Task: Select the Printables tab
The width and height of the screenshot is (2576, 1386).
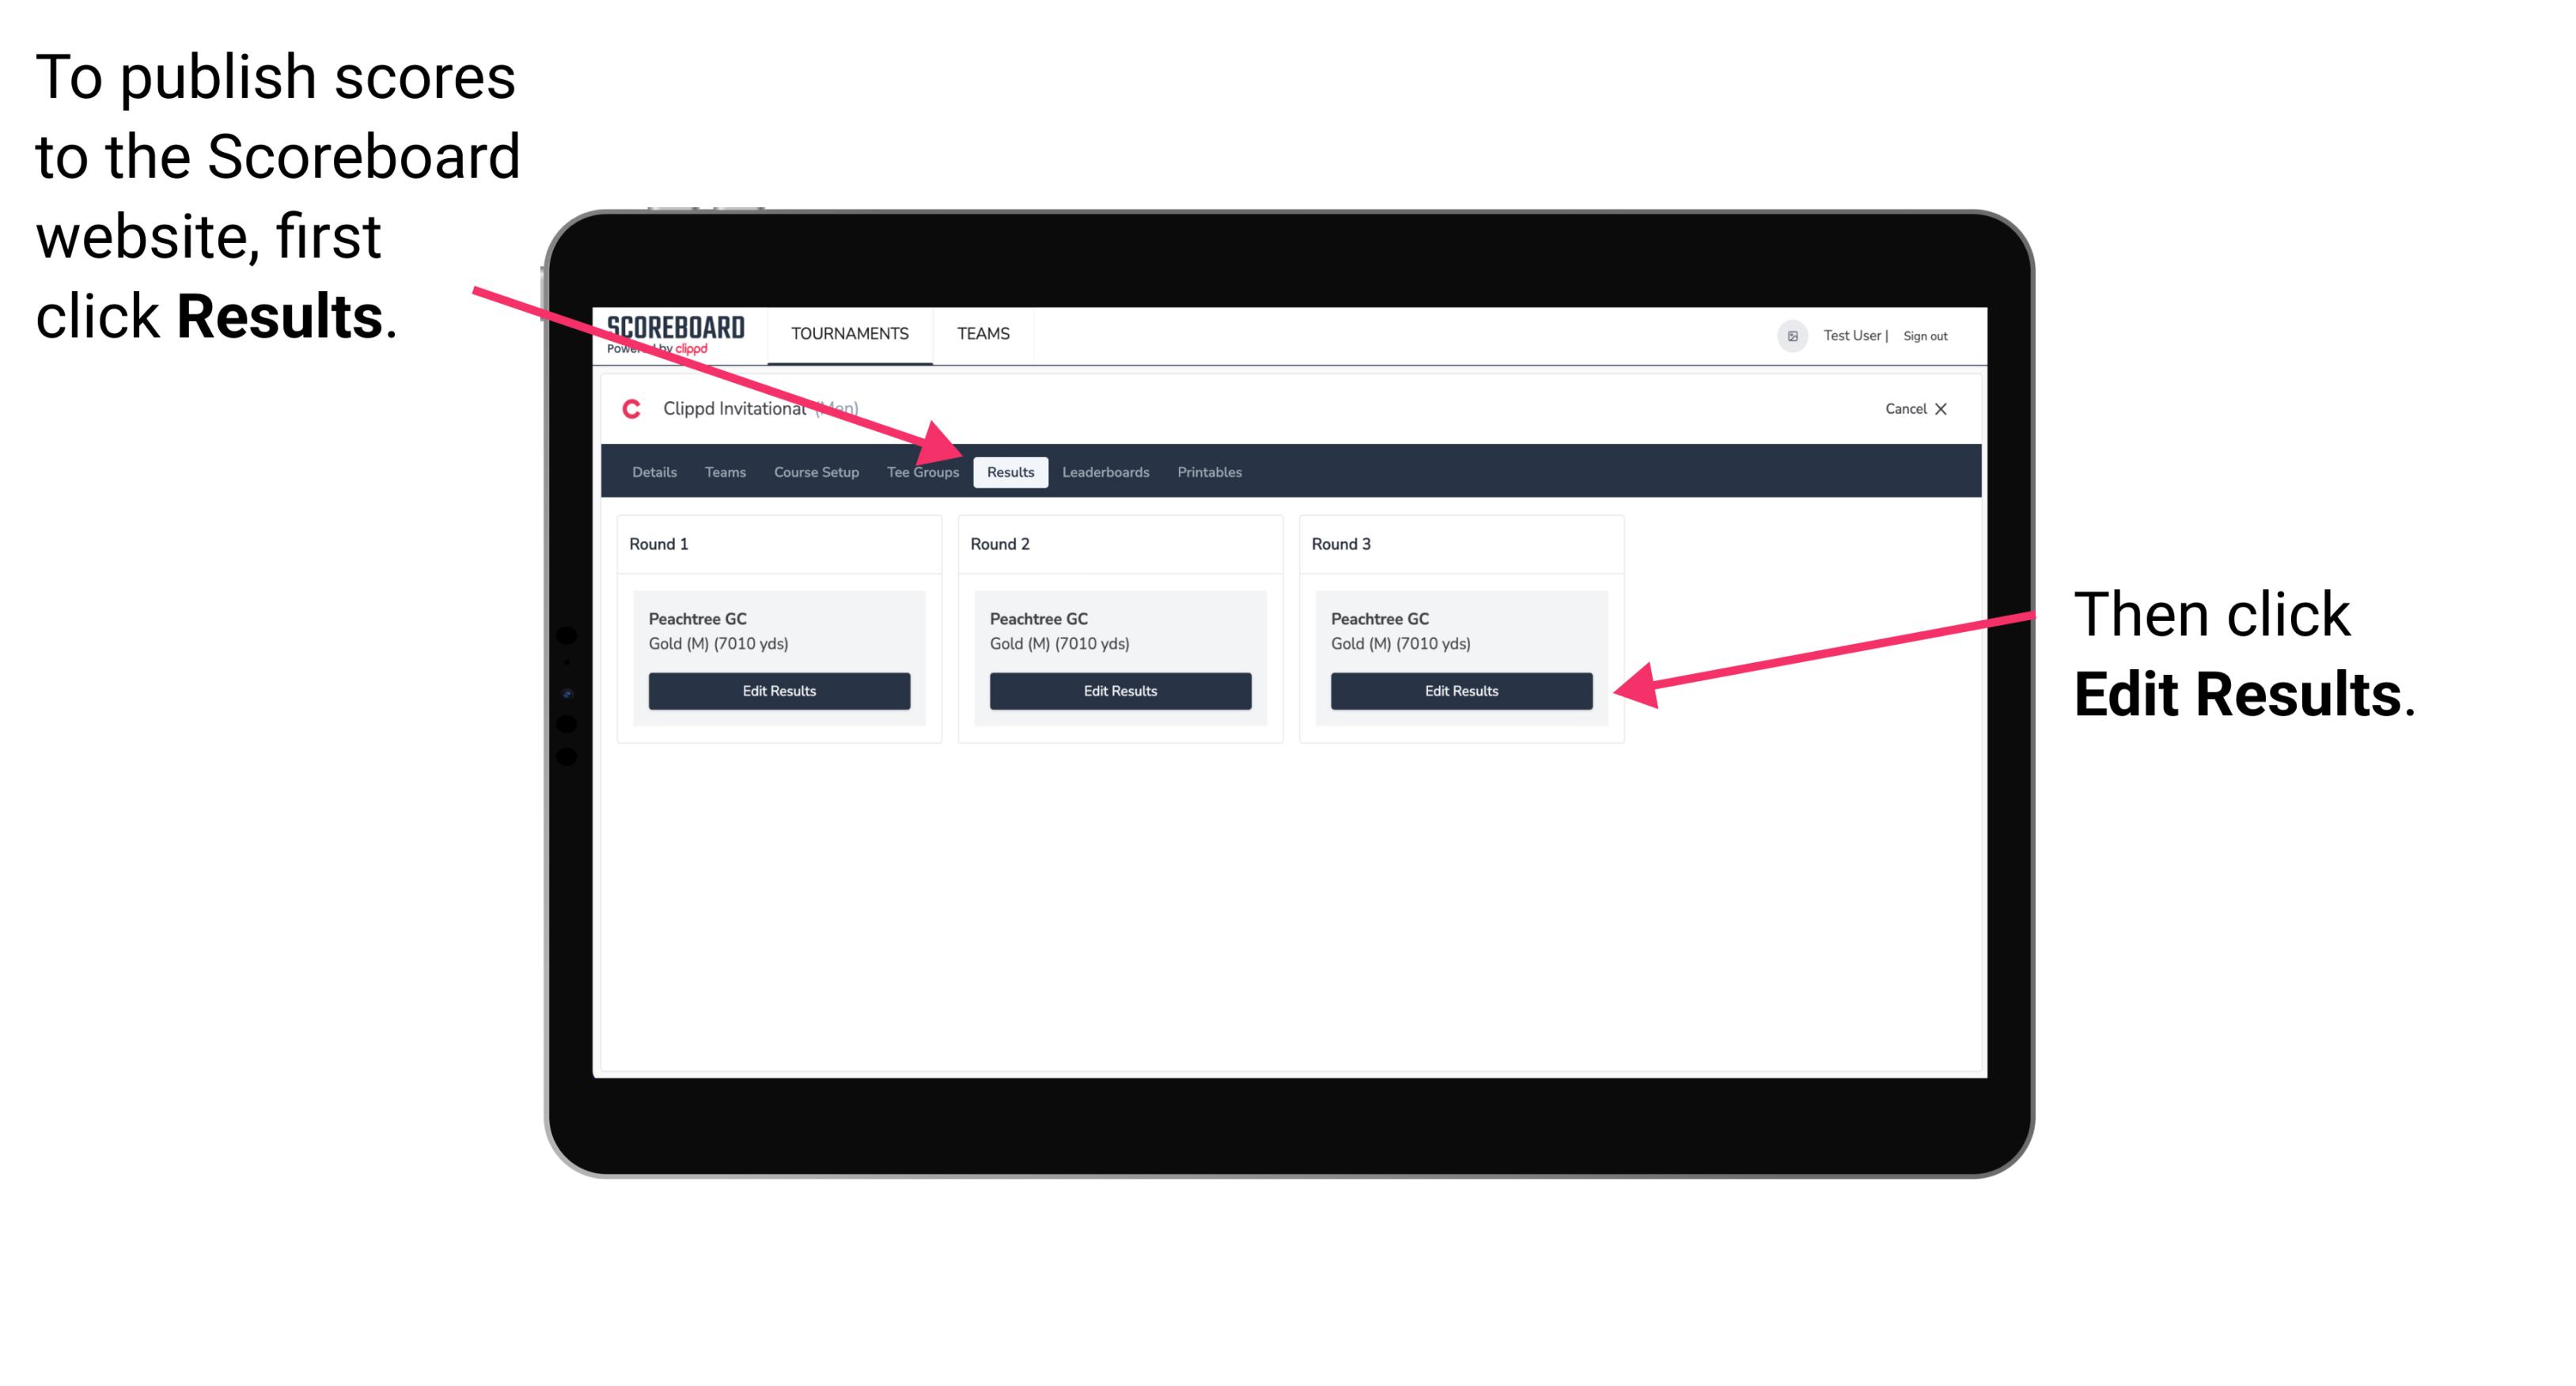Action: (x=1210, y=471)
